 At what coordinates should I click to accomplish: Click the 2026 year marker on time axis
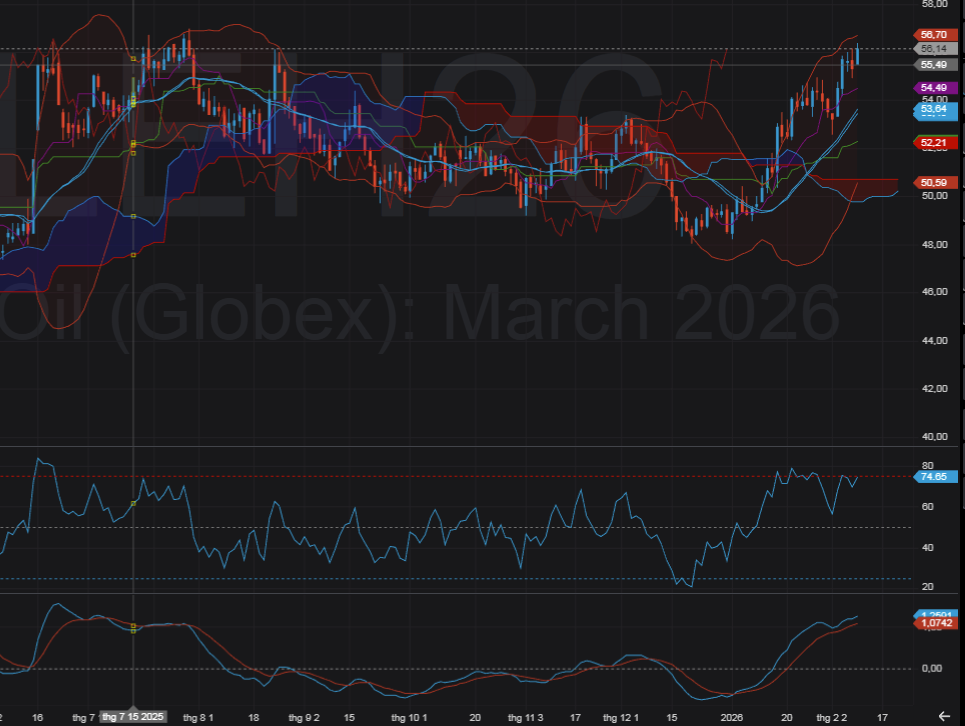pyautogui.click(x=732, y=717)
